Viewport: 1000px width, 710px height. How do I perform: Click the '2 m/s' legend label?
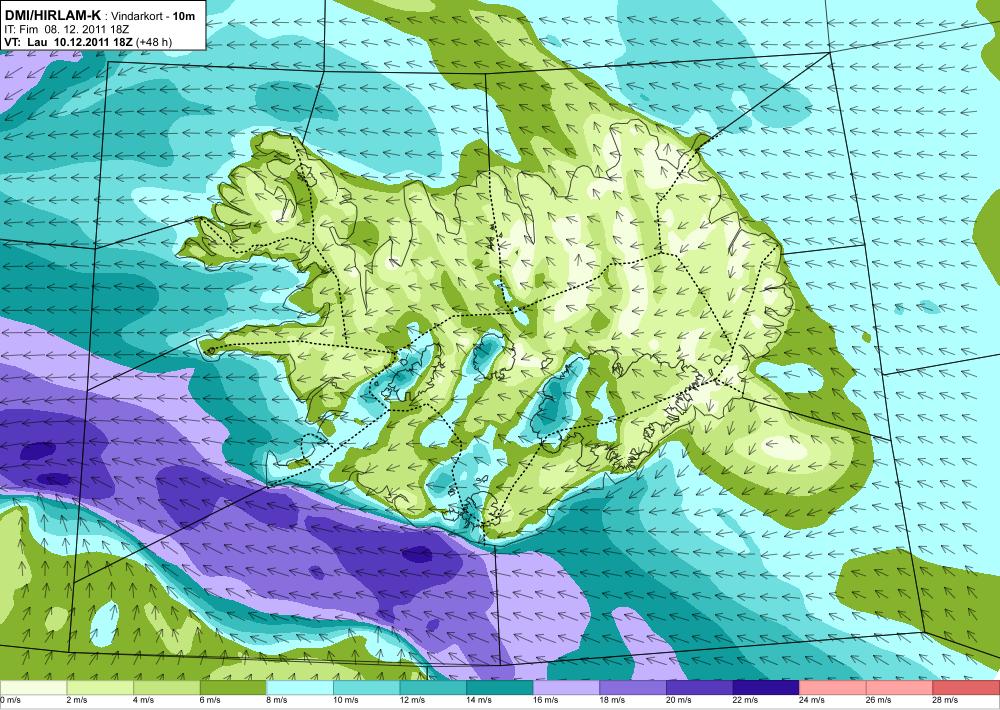tap(77, 700)
